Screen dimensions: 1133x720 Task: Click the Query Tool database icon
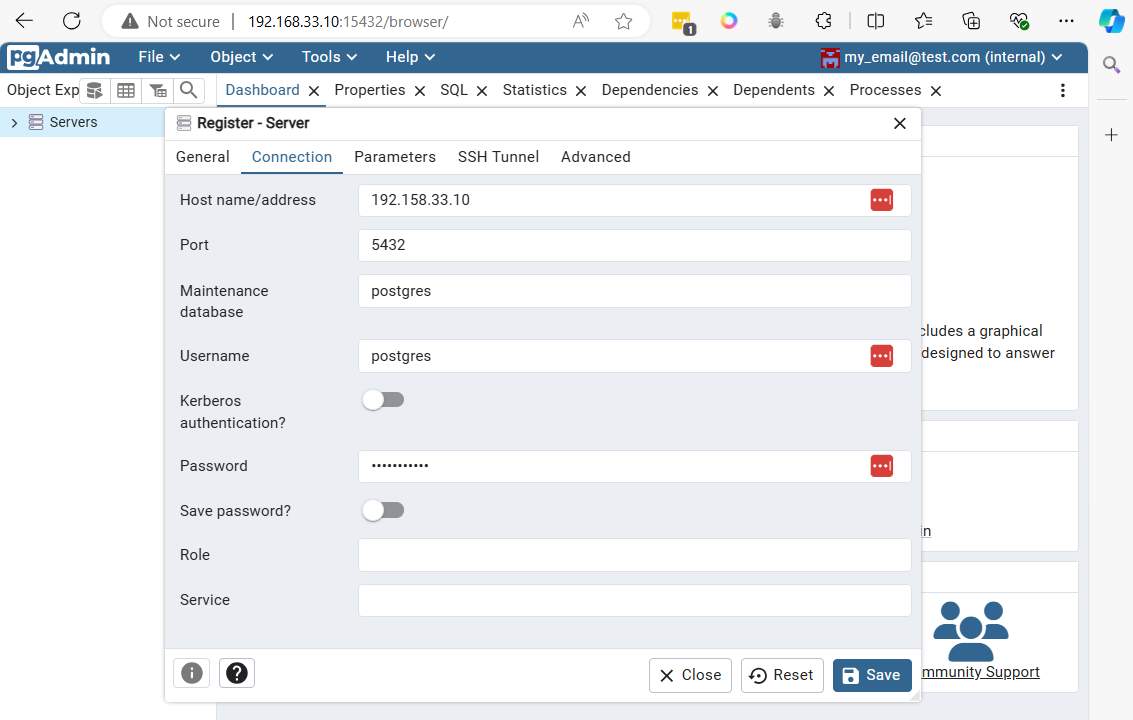click(x=94, y=90)
